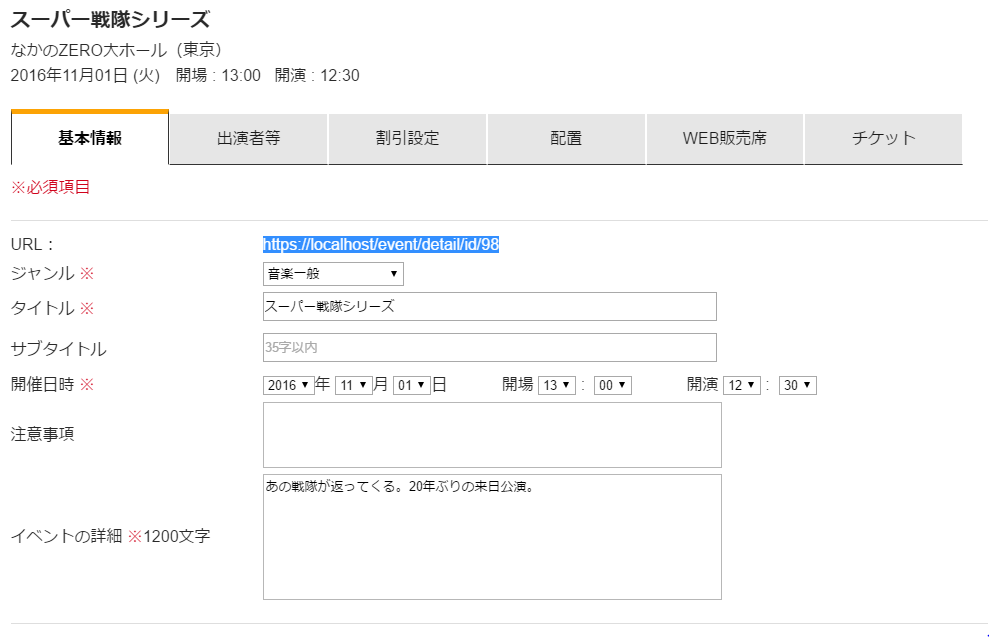The width and height of the screenshot is (989, 637).
Task: Click the サブタイトル field with 35字以内 placeholder
Action: tap(489, 347)
